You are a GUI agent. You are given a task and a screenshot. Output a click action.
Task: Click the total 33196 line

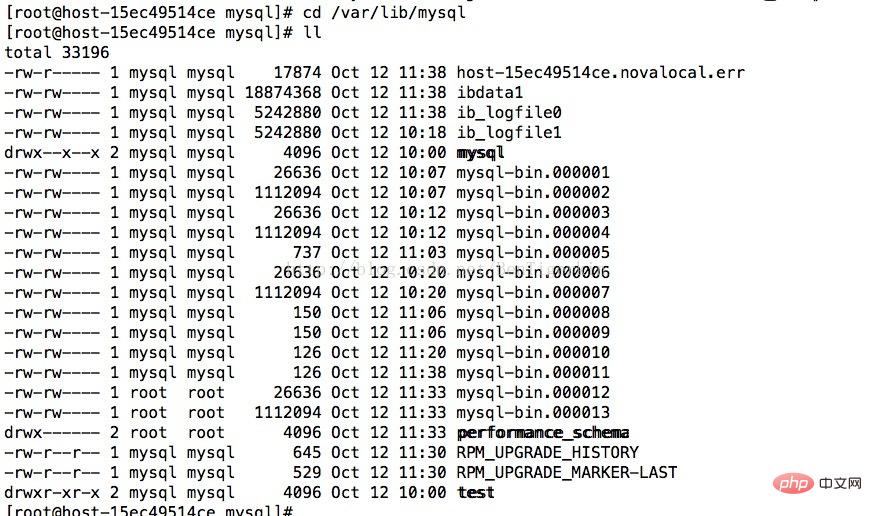click(x=57, y=52)
